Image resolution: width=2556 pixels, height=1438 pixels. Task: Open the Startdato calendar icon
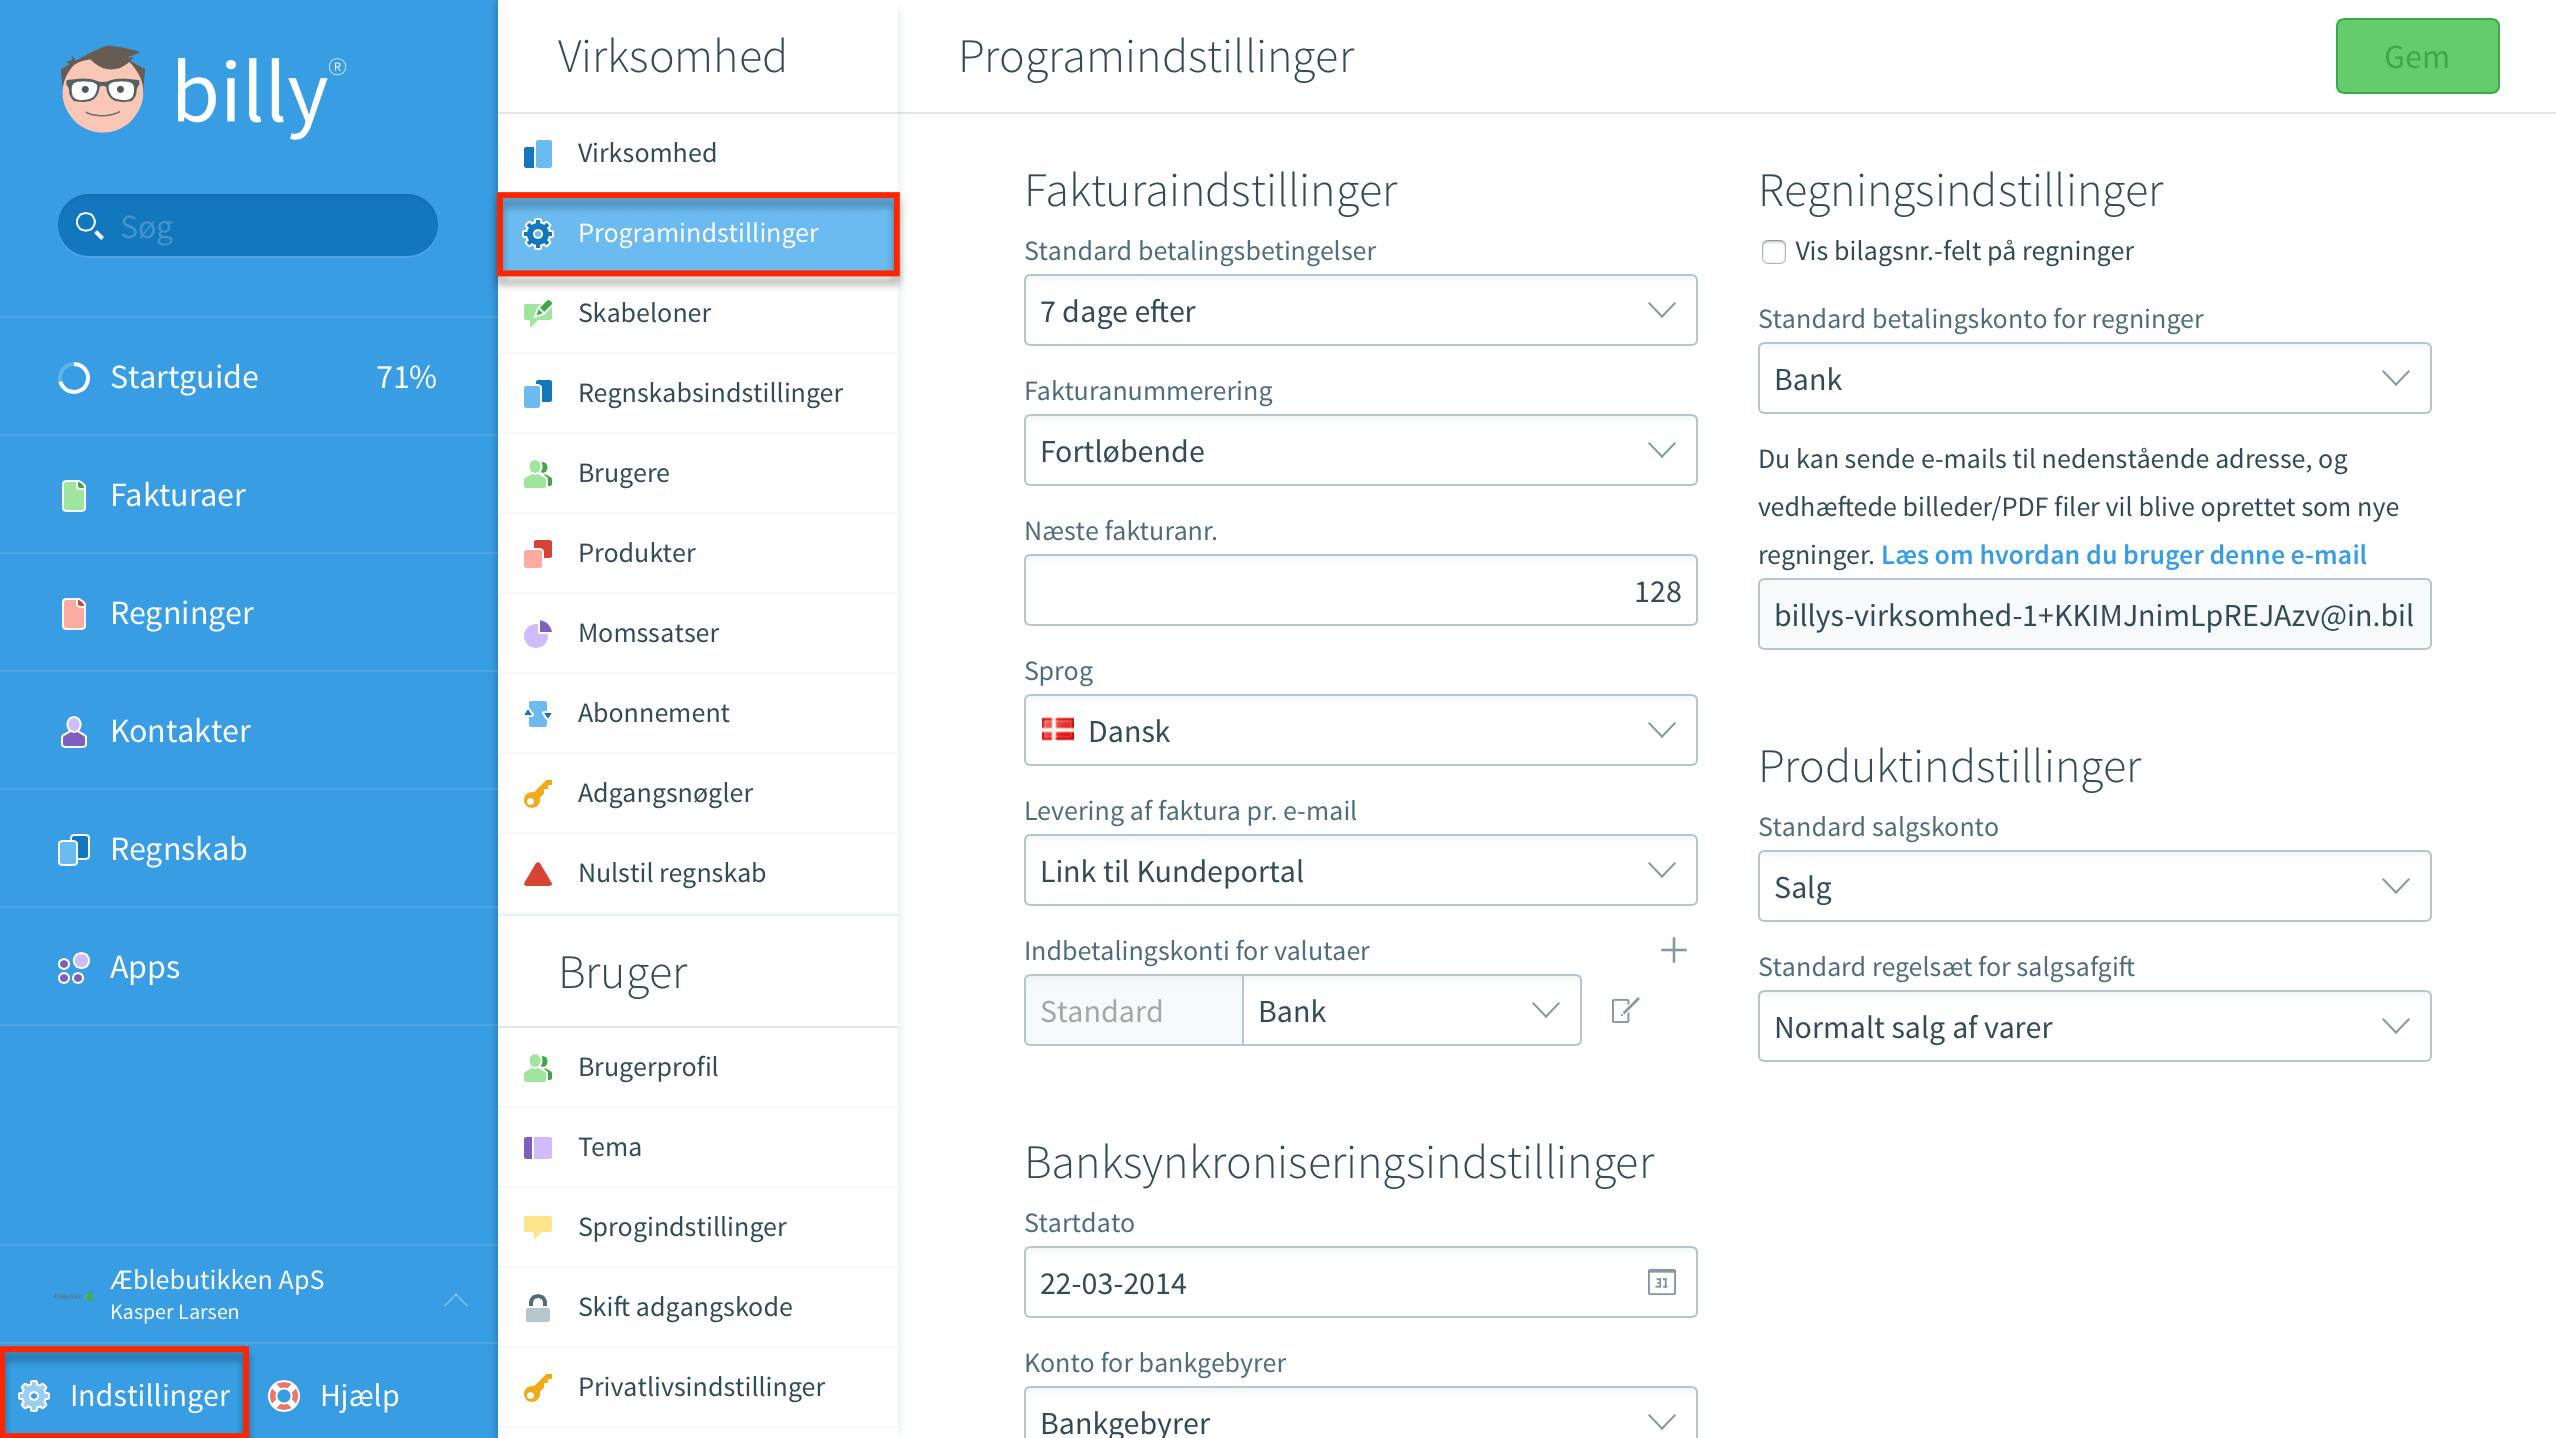pyautogui.click(x=1661, y=1282)
